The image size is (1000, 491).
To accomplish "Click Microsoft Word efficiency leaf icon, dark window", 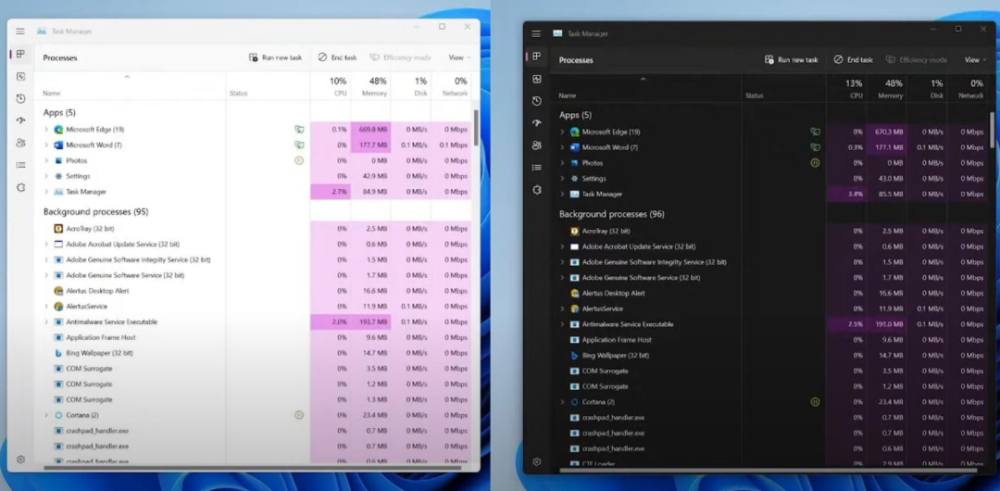I will pos(815,147).
